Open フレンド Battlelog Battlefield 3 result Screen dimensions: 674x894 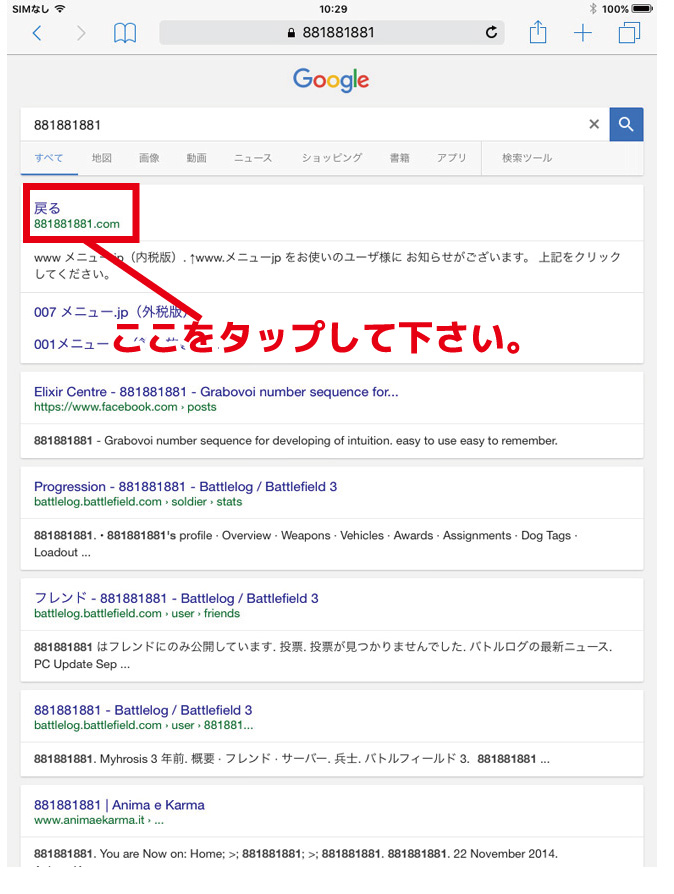(x=176, y=598)
